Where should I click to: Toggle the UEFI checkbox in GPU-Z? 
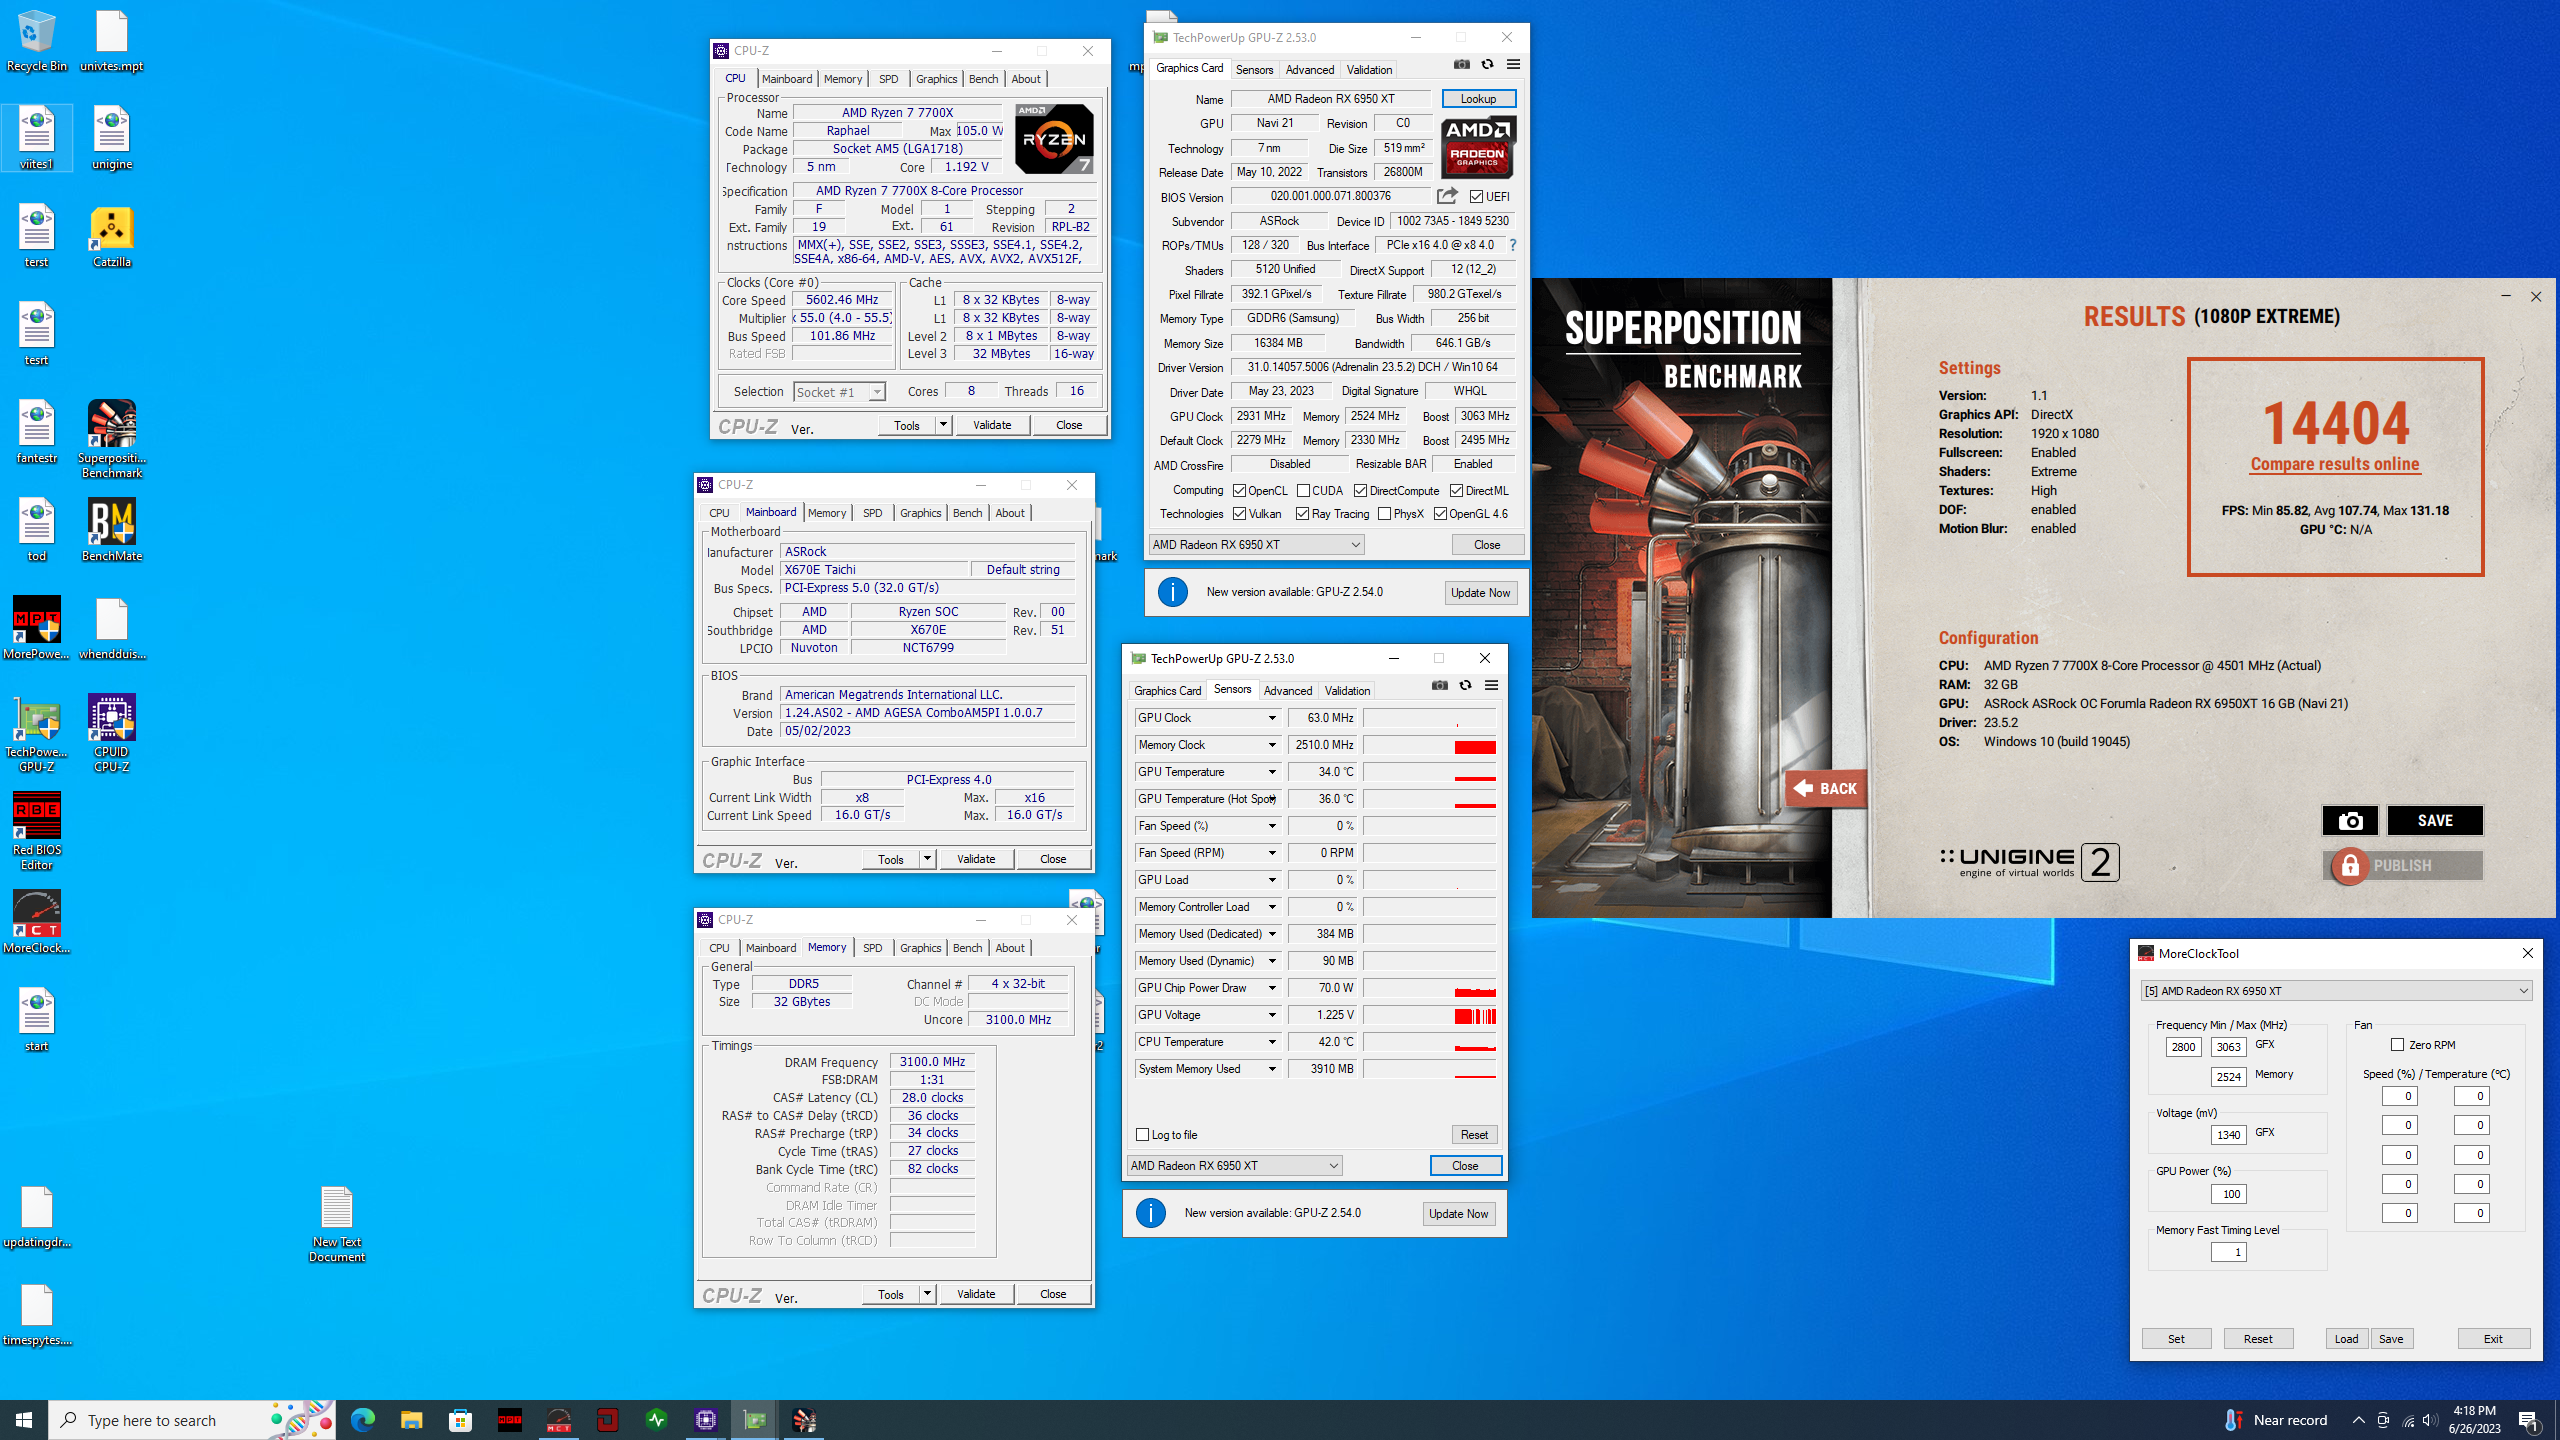[1476, 197]
